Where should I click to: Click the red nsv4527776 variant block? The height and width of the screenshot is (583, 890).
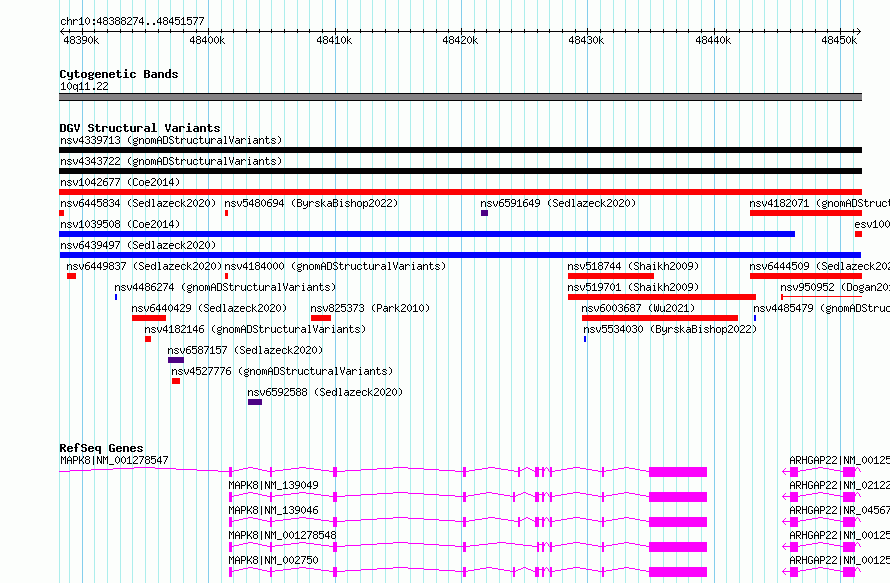tap(176, 381)
